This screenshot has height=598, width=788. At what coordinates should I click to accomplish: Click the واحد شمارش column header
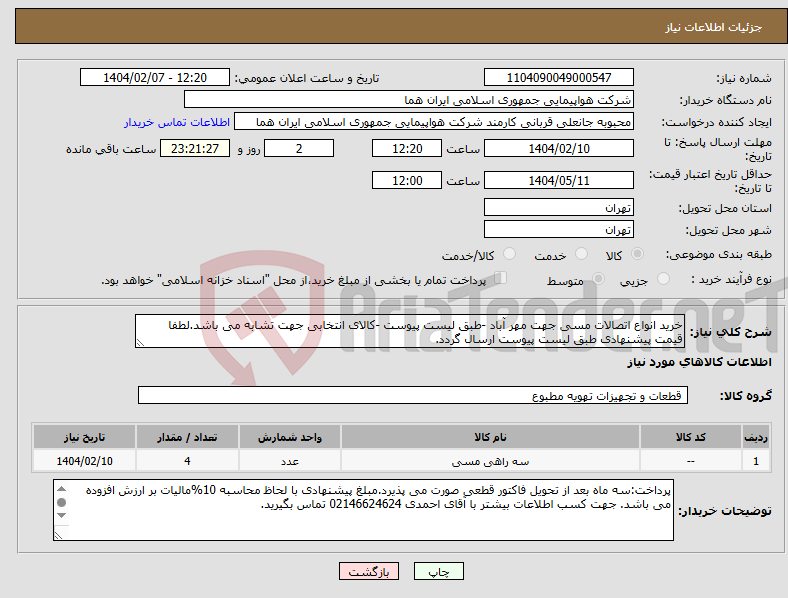(x=290, y=437)
